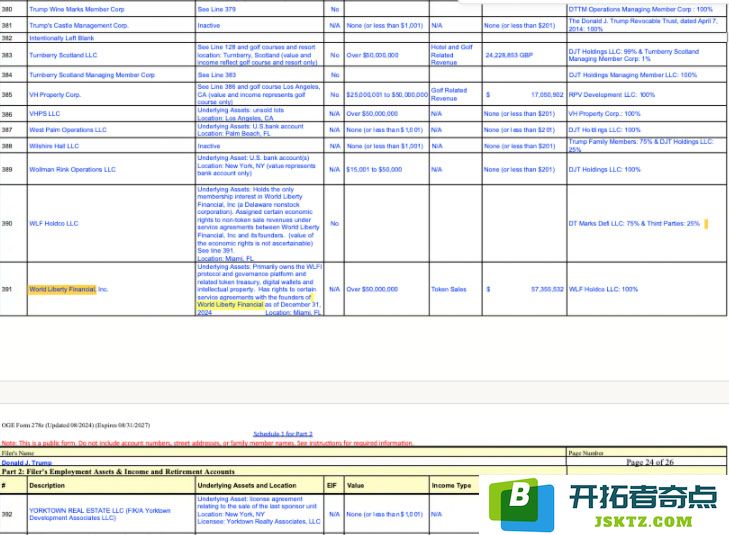
Task: Click row number '390'
Action: (7, 224)
